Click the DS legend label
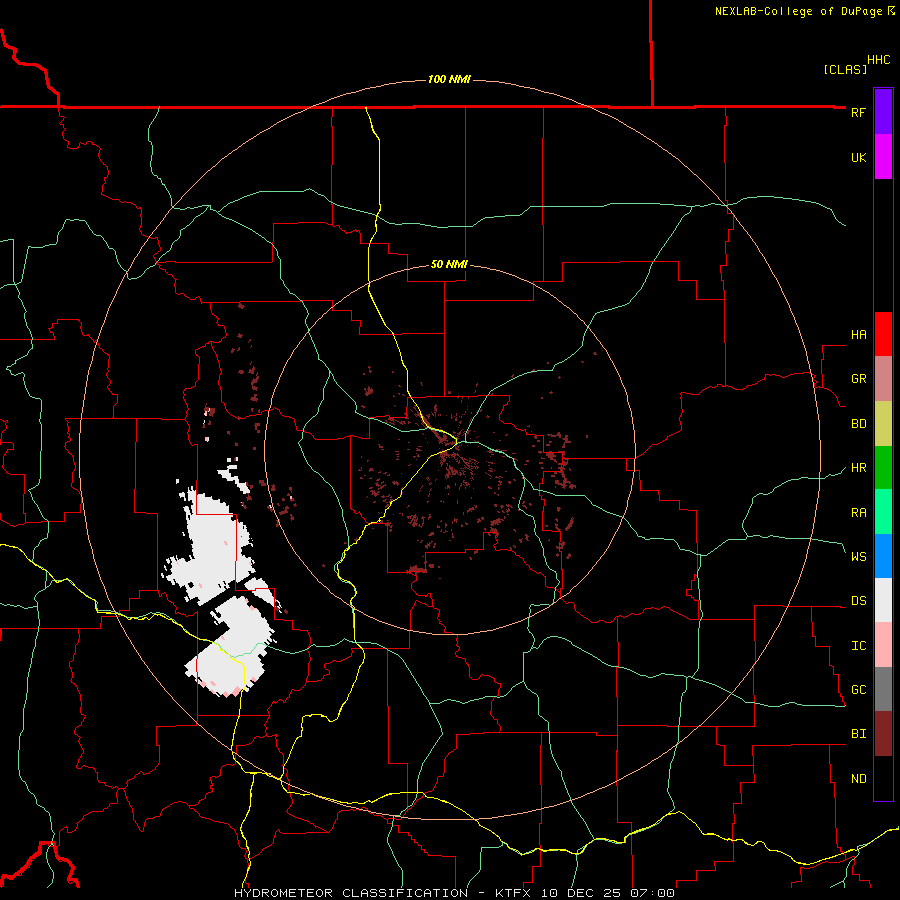The height and width of the screenshot is (900, 900). (x=858, y=601)
